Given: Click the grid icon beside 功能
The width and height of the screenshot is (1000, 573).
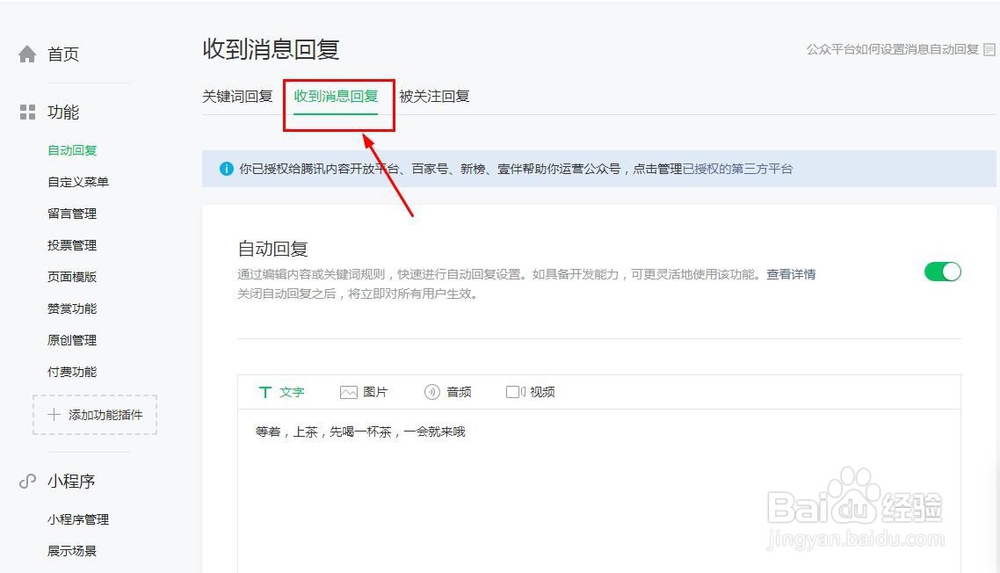Looking at the screenshot, I should click(x=27, y=112).
